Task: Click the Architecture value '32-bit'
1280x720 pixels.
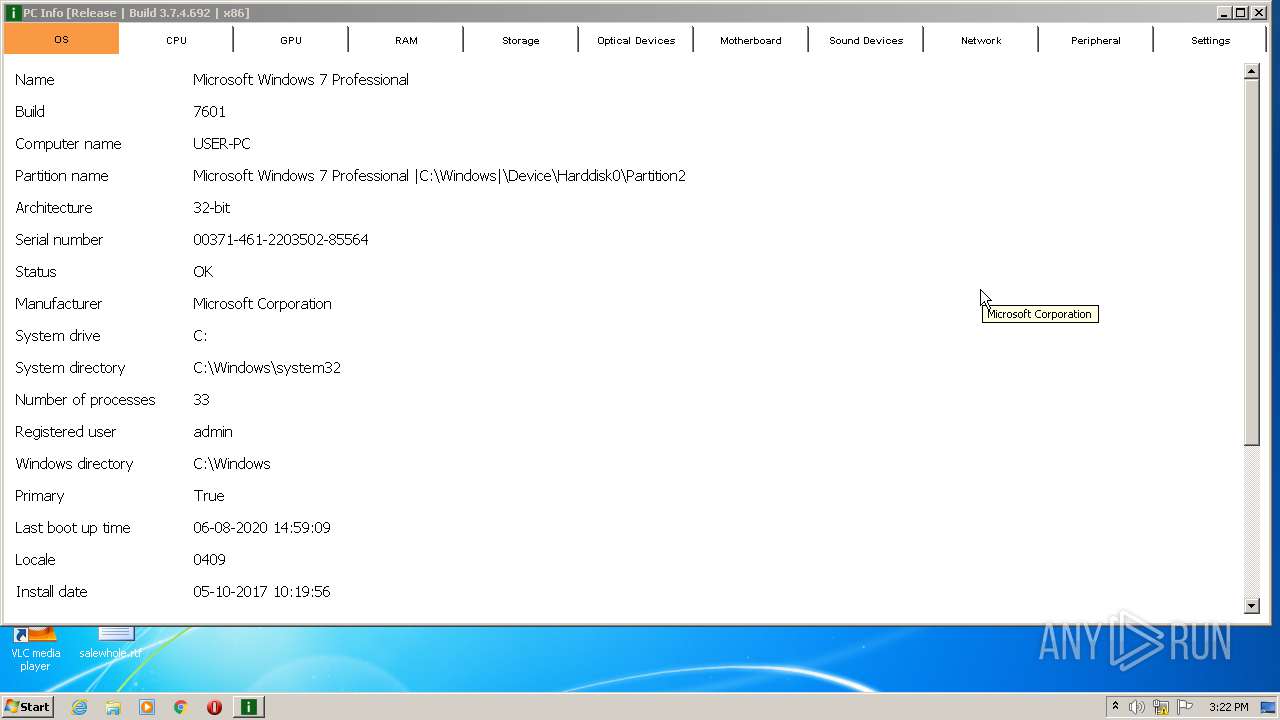Action: pyautogui.click(x=211, y=208)
